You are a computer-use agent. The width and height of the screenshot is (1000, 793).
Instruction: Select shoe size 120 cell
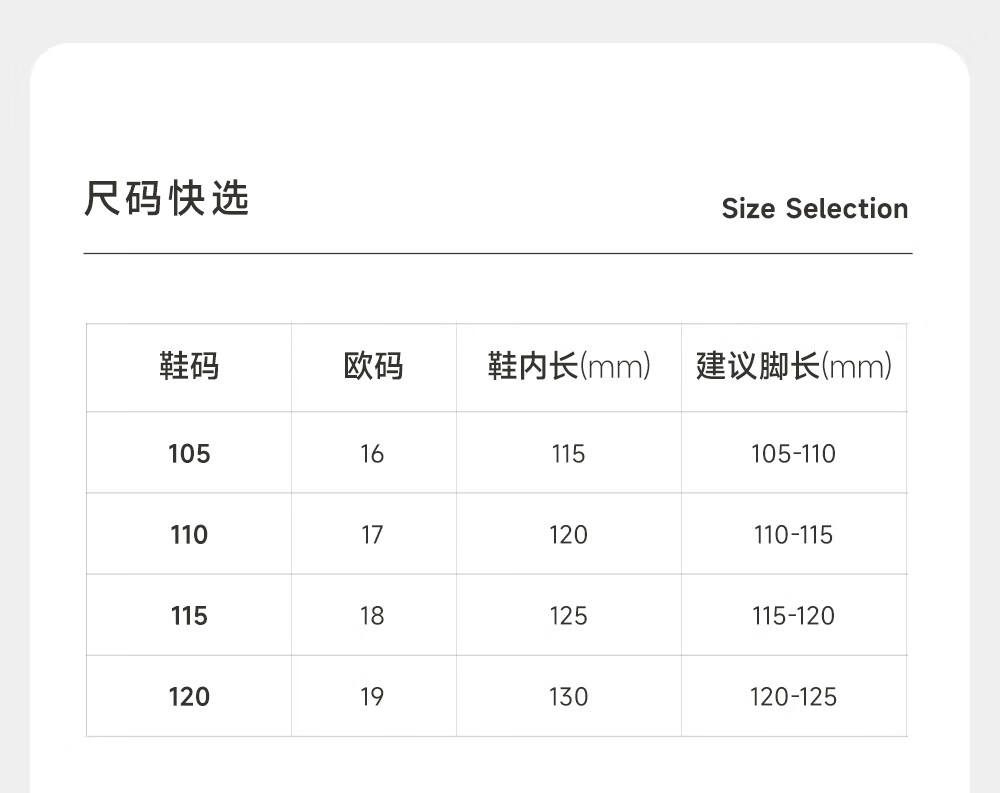click(x=189, y=697)
